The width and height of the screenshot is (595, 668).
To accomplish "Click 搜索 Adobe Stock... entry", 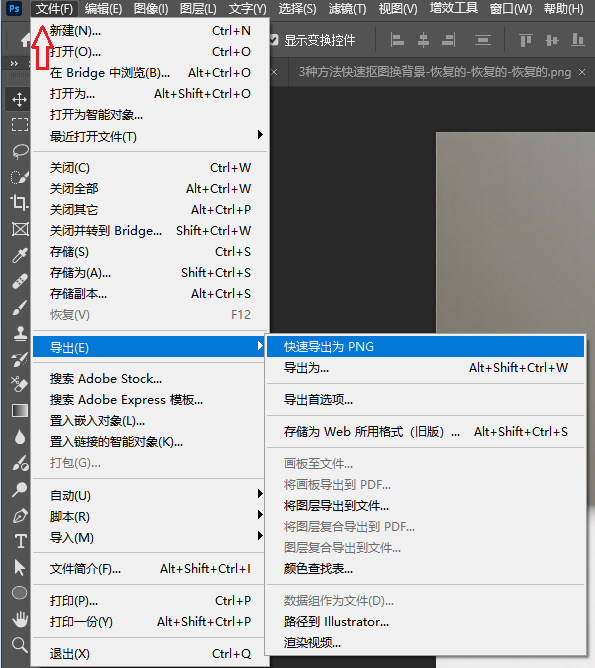I will (x=150, y=378).
